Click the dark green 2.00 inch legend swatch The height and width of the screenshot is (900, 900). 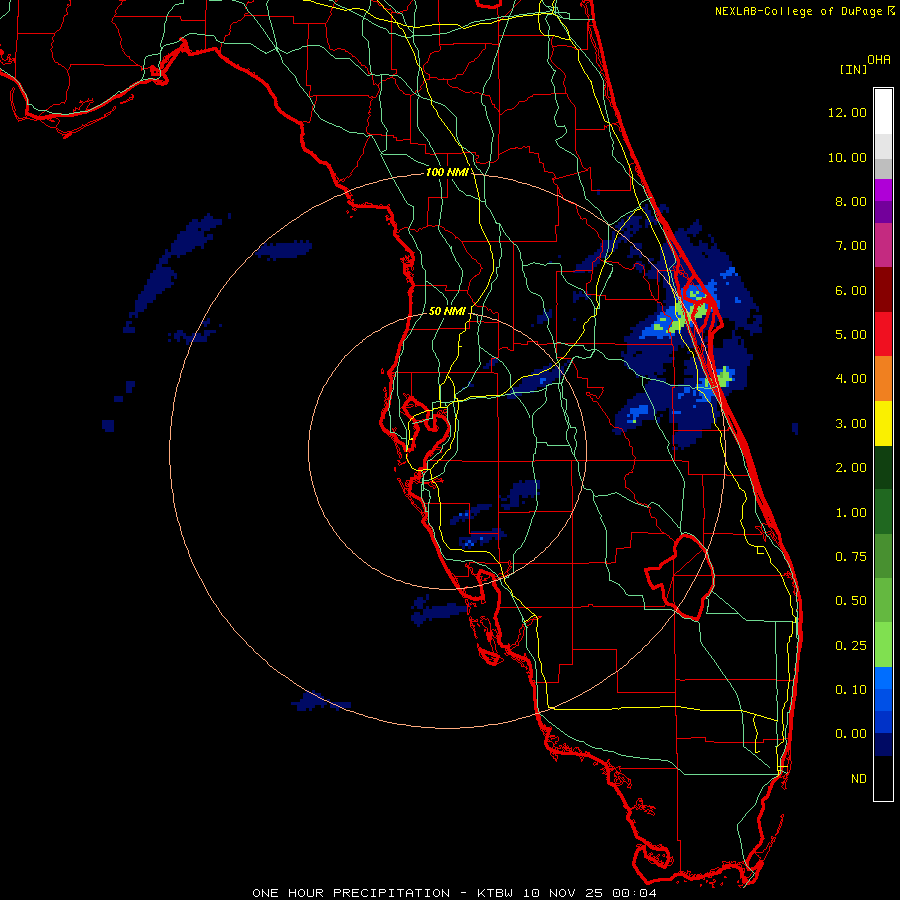pos(883,468)
